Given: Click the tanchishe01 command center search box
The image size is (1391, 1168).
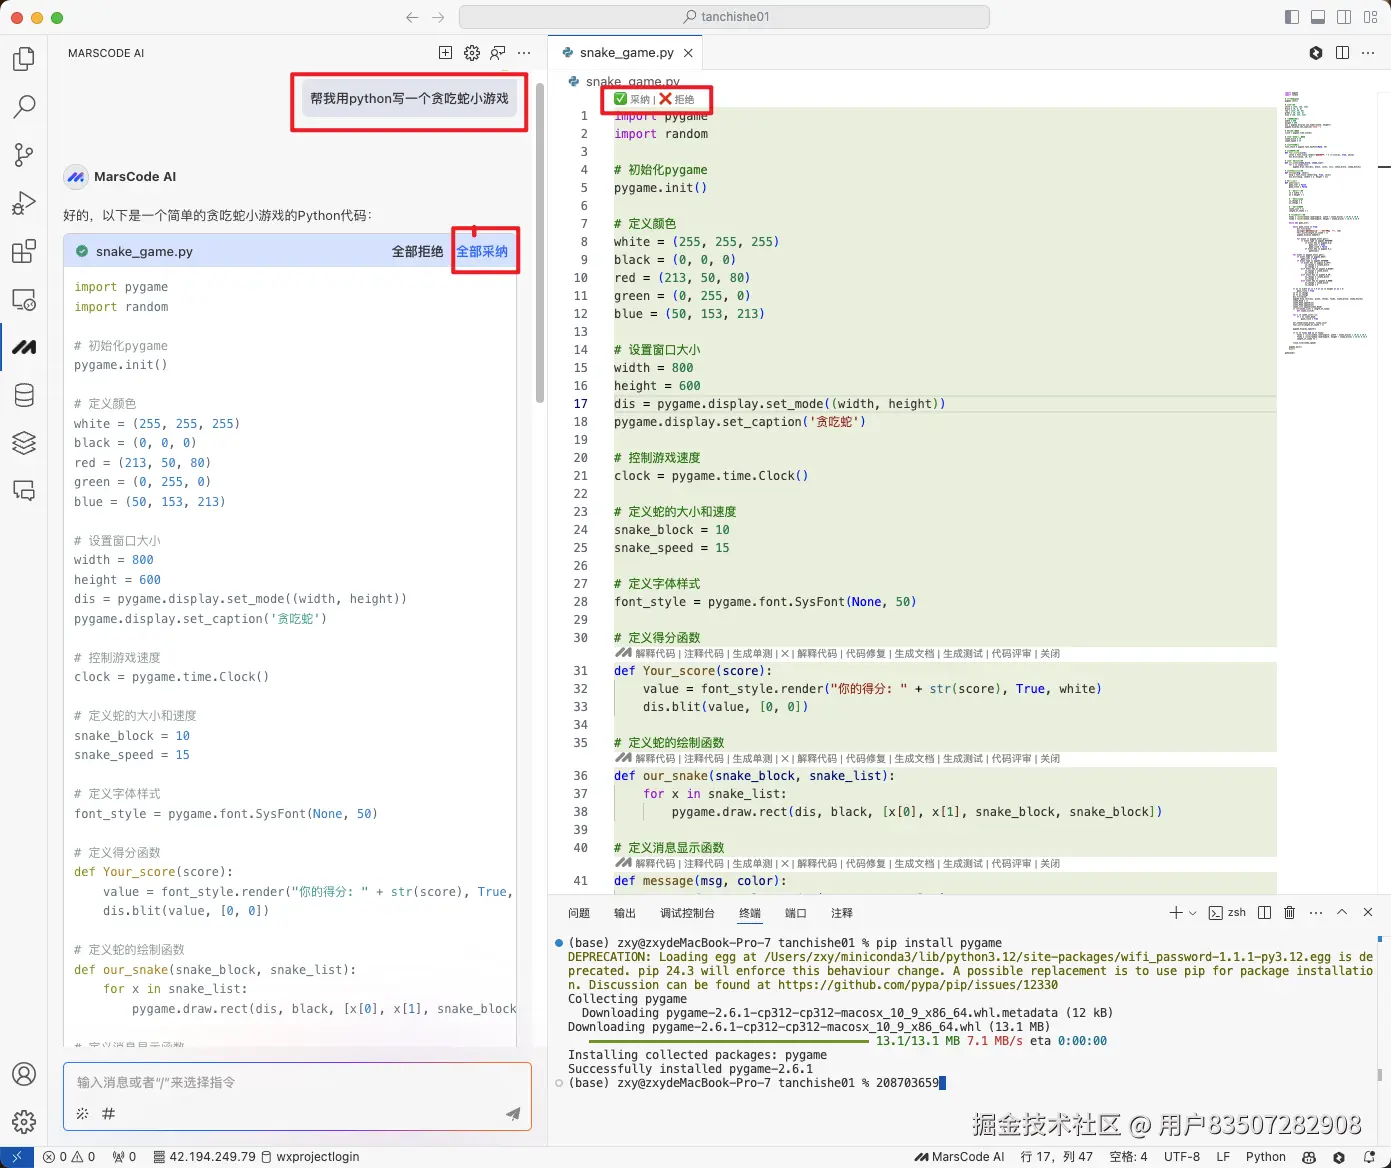Looking at the screenshot, I should 725,17.
